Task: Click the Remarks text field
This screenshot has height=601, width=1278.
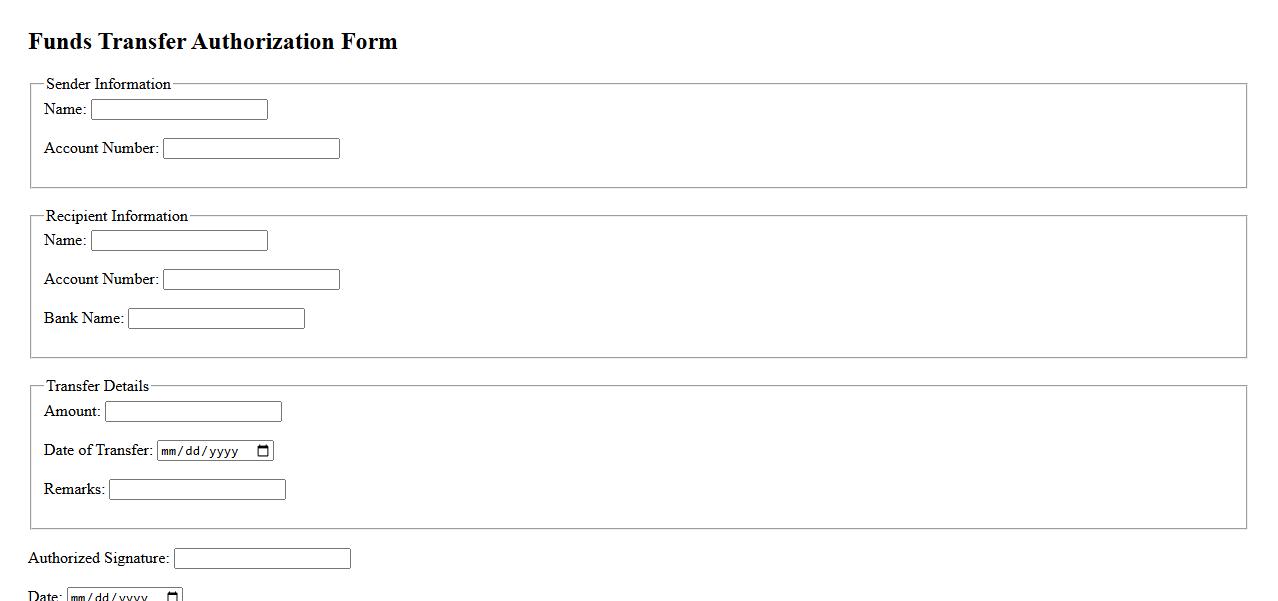Action: (x=197, y=490)
